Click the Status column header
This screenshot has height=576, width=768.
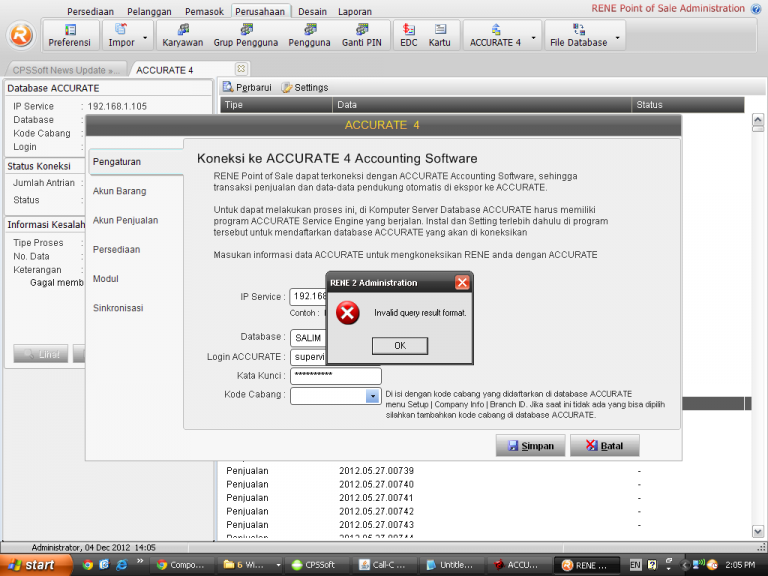point(688,105)
